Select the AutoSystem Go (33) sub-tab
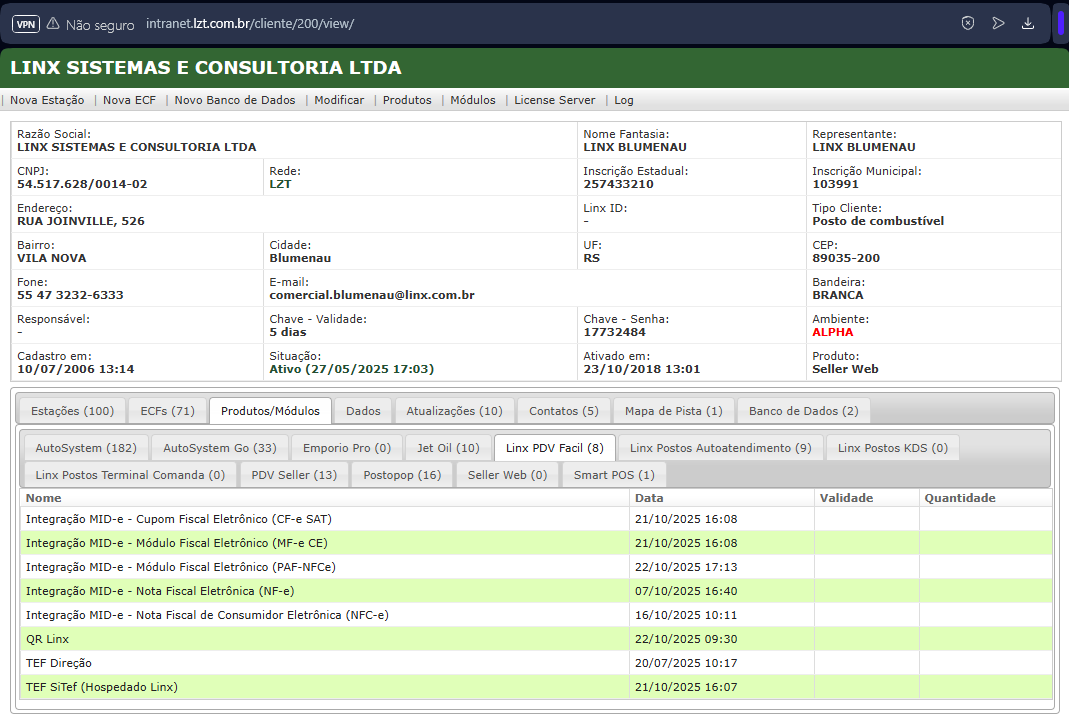Image resolution: width=1069 pixels, height=723 pixels. pos(220,448)
